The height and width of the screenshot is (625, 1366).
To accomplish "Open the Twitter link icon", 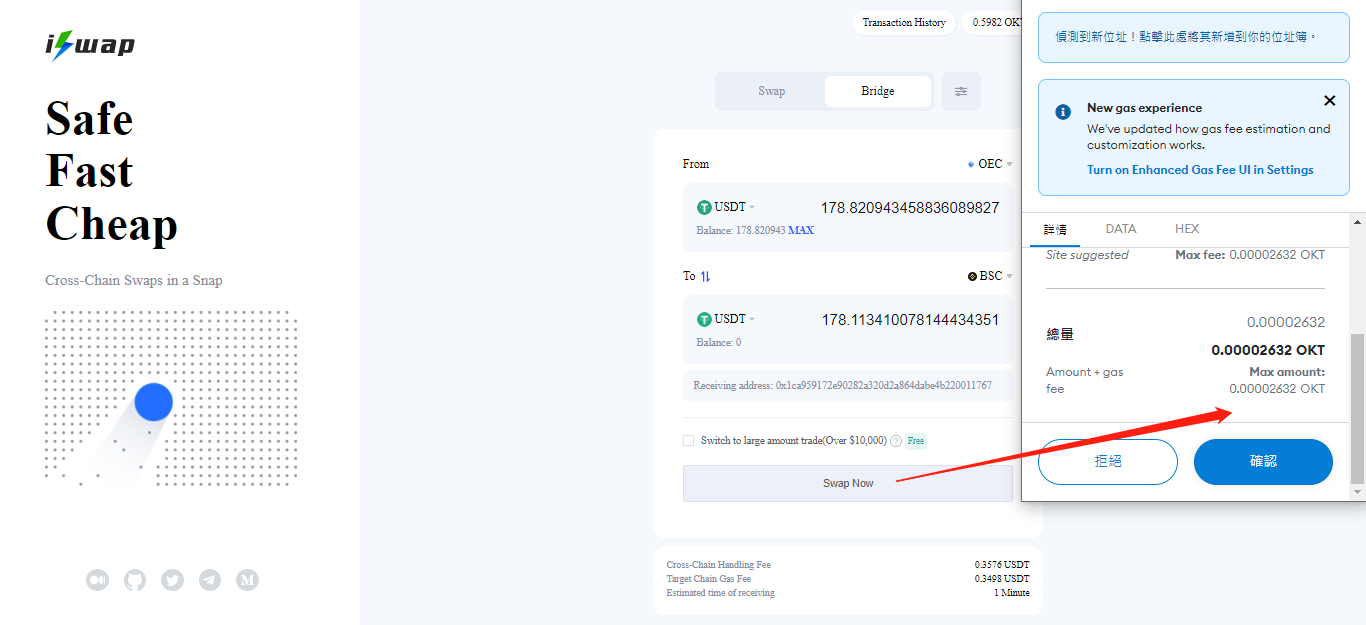I will click(173, 579).
